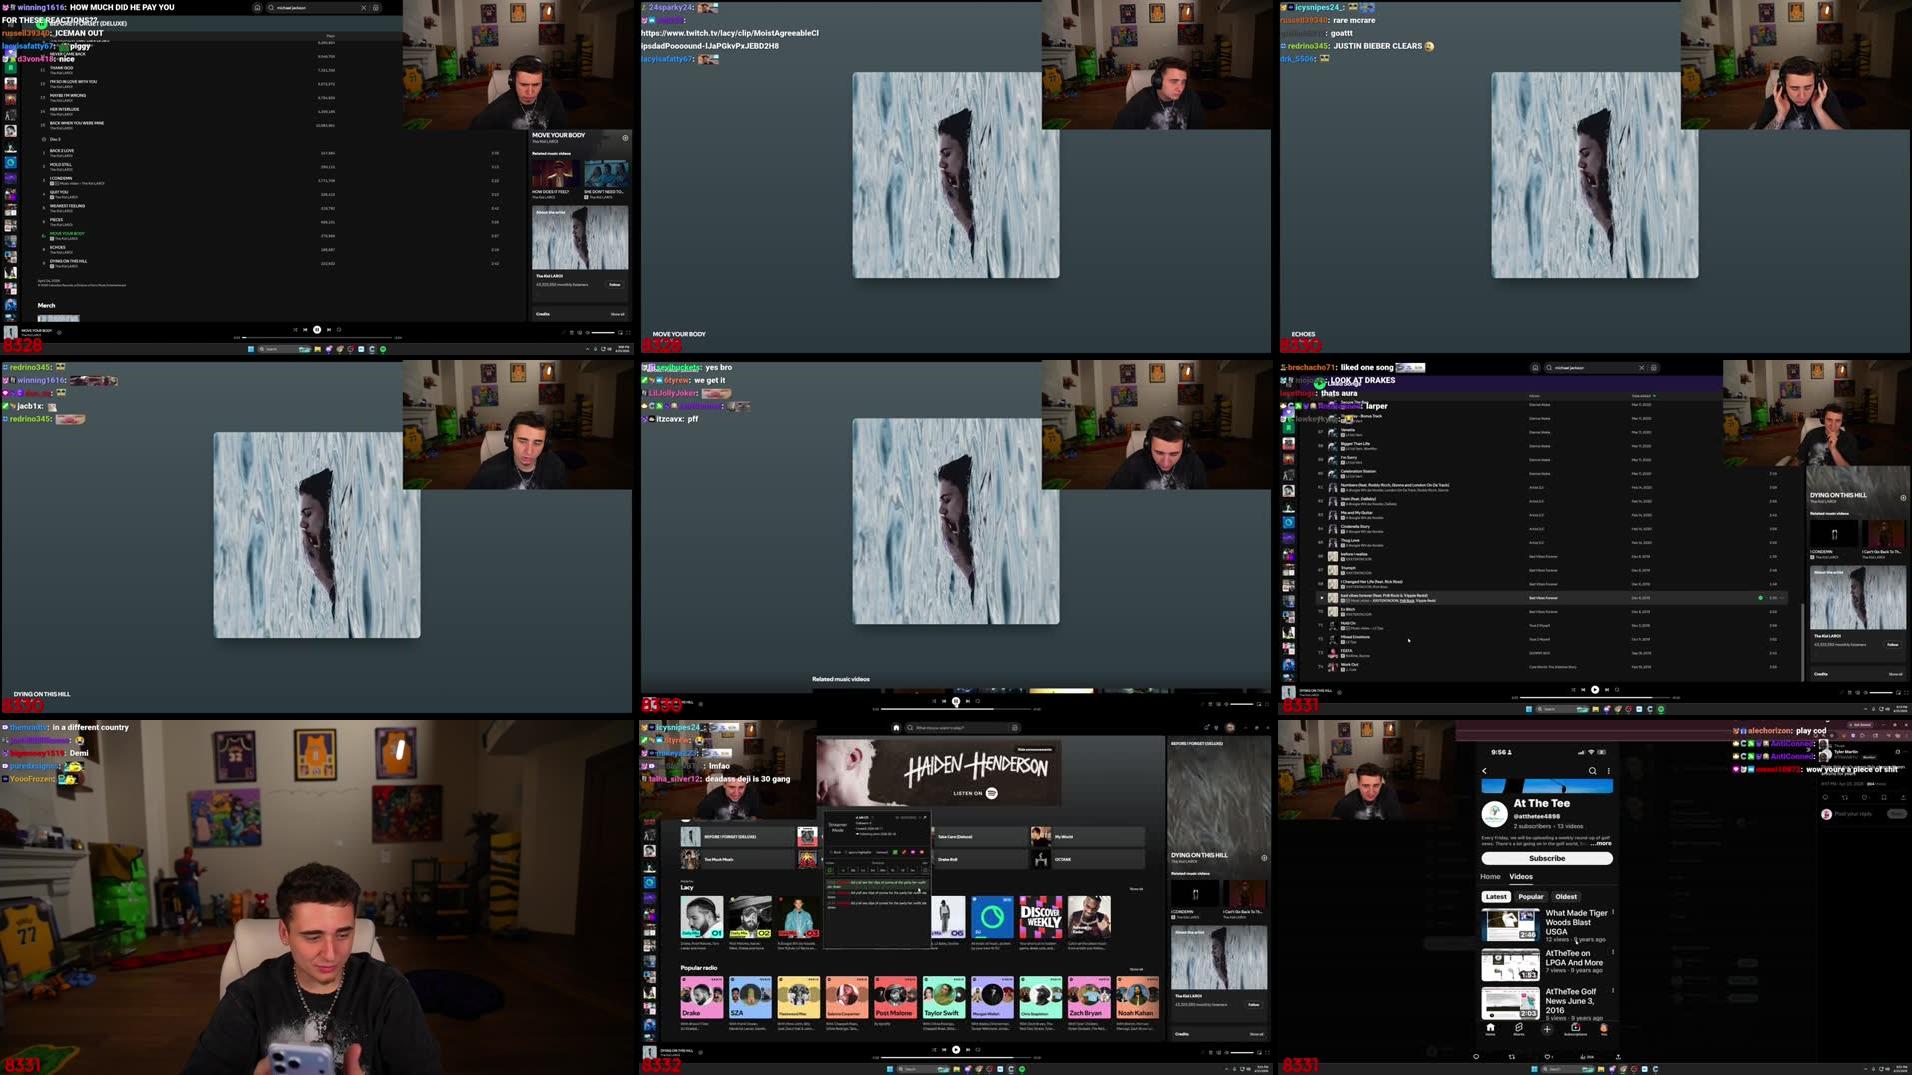Select the QUIT YOU track row
The width and height of the screenshot is (1912, 1075).
270,194
